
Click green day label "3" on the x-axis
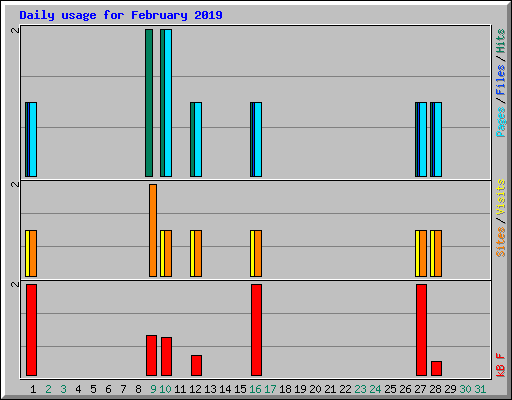click(x=63, y=389)
